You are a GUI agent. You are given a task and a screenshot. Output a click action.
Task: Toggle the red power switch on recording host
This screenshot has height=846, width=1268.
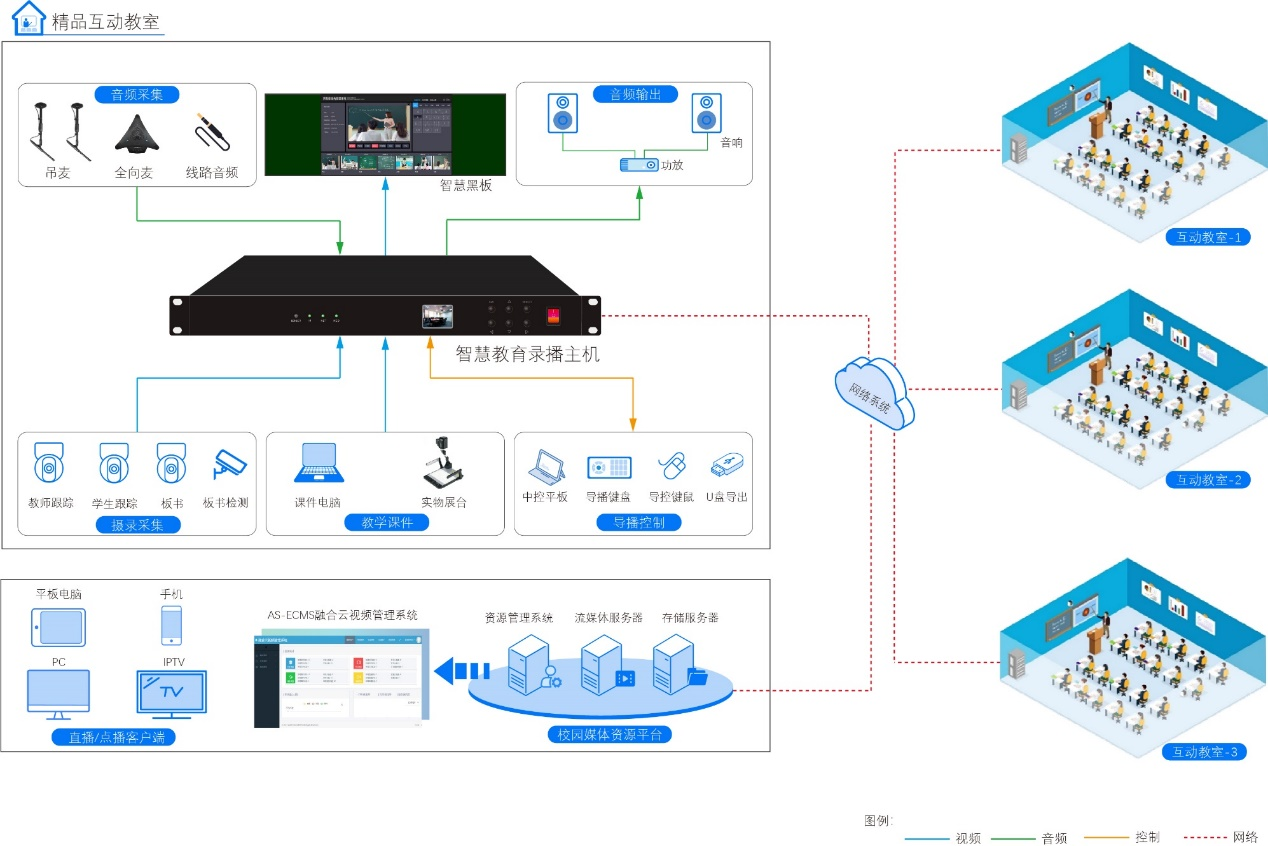(x=552, y=316)
